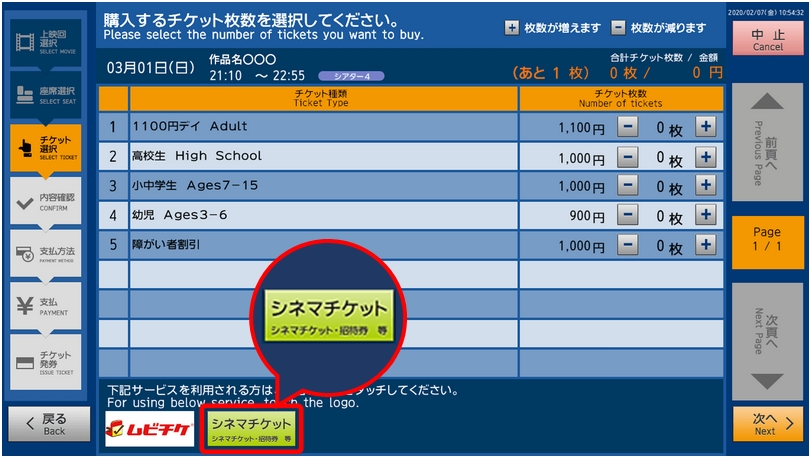Tap the チケット枚数 Number of tickets header
This screenshot has height=458, width=810.
(x=621, y=98)
